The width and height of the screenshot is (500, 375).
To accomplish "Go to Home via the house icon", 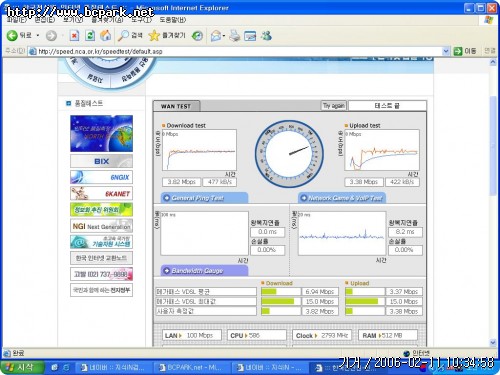I will (x=106, y=35).
